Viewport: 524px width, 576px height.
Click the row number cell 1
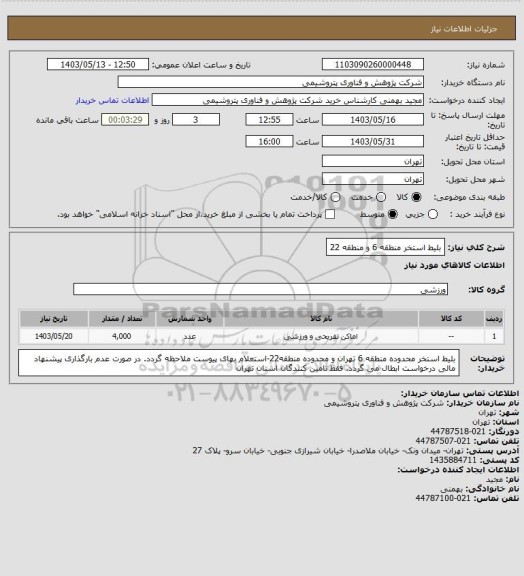(x=494, y=336)
